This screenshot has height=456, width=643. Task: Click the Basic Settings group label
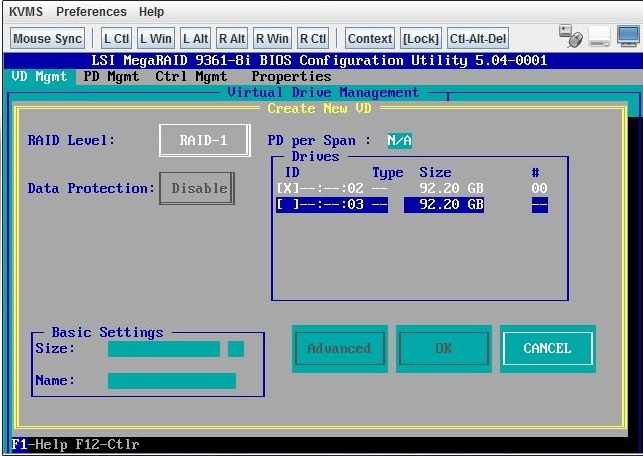pyautogui.click(x=107, y=332)
